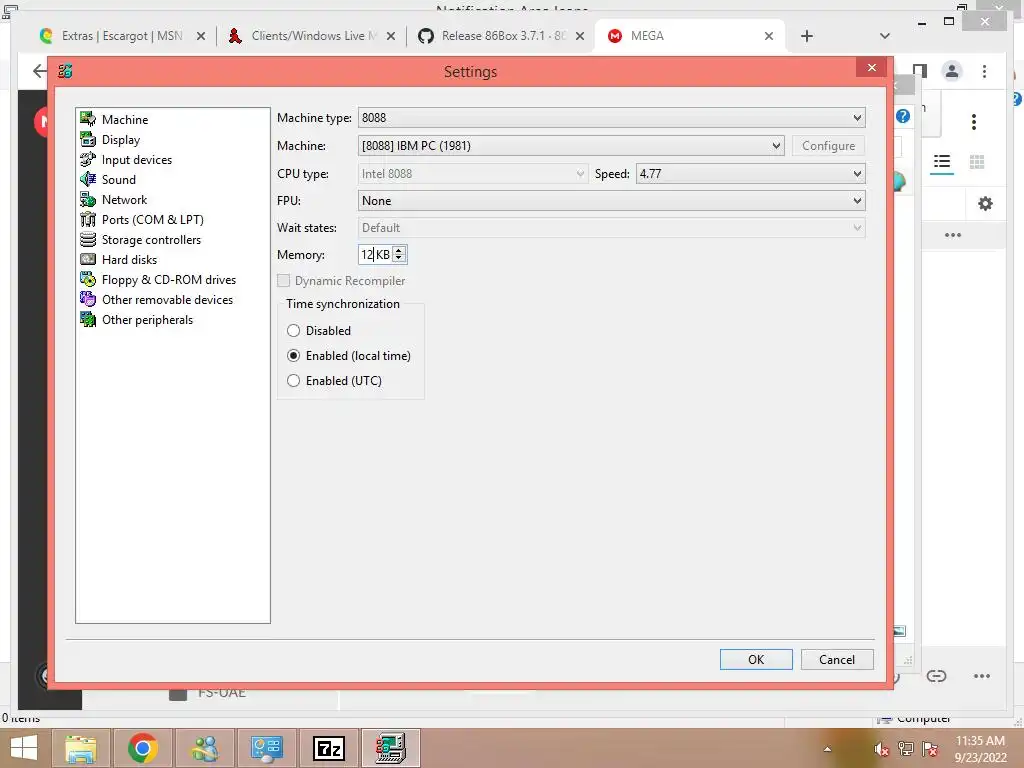The image size is (1024, 768).
Task: Toggle Dynamic Recompiler checkbox
Action: [x=283, y=281]
